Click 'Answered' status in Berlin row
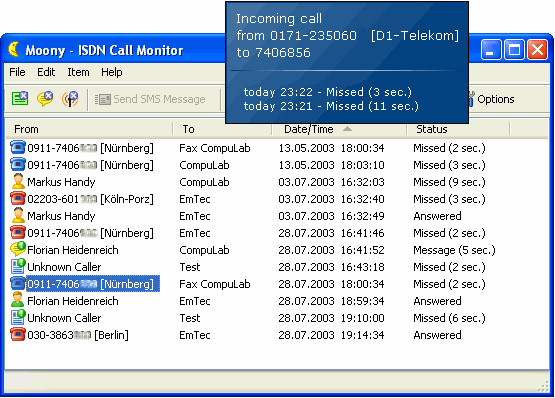The height and width of the screenshot is (398, 555). tap(437, 335)
